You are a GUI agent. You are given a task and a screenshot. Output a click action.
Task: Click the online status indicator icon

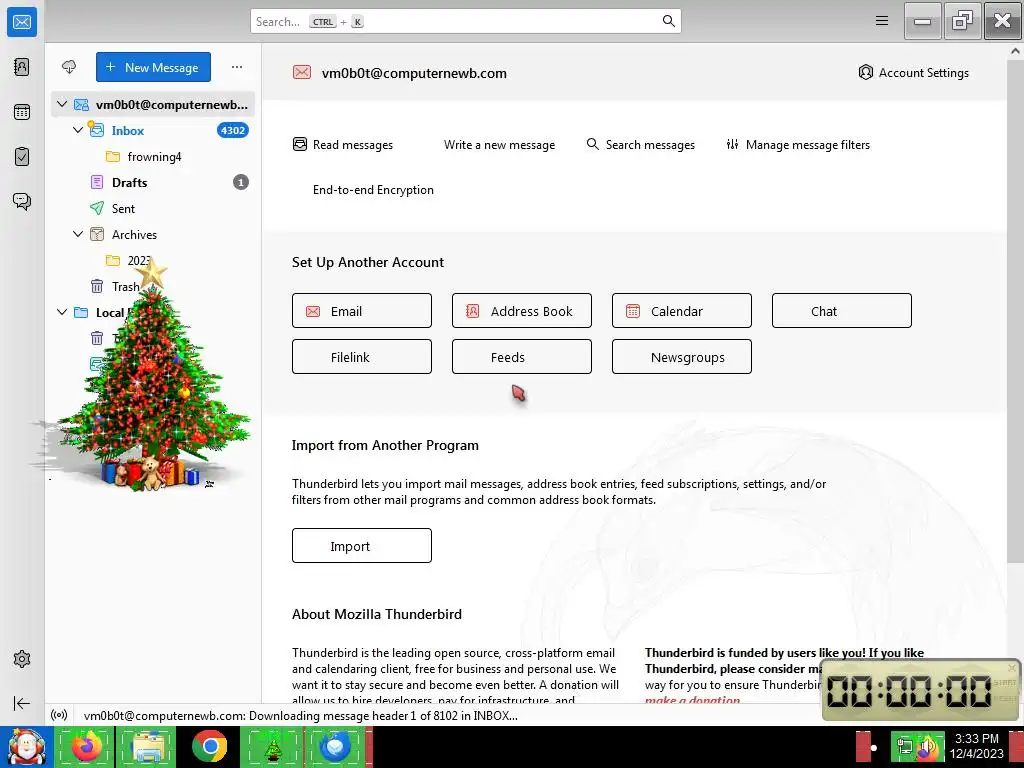pos(59,715)
